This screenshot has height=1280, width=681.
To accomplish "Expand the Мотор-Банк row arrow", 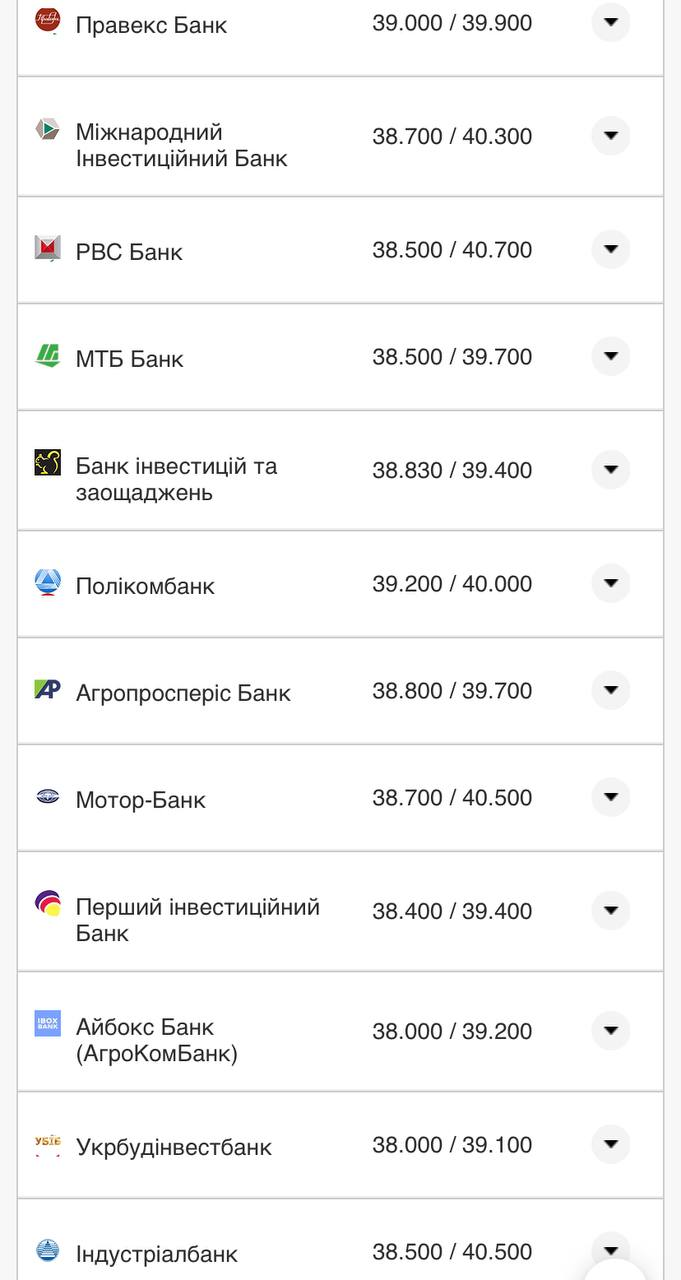I will [x=610, y=797].
